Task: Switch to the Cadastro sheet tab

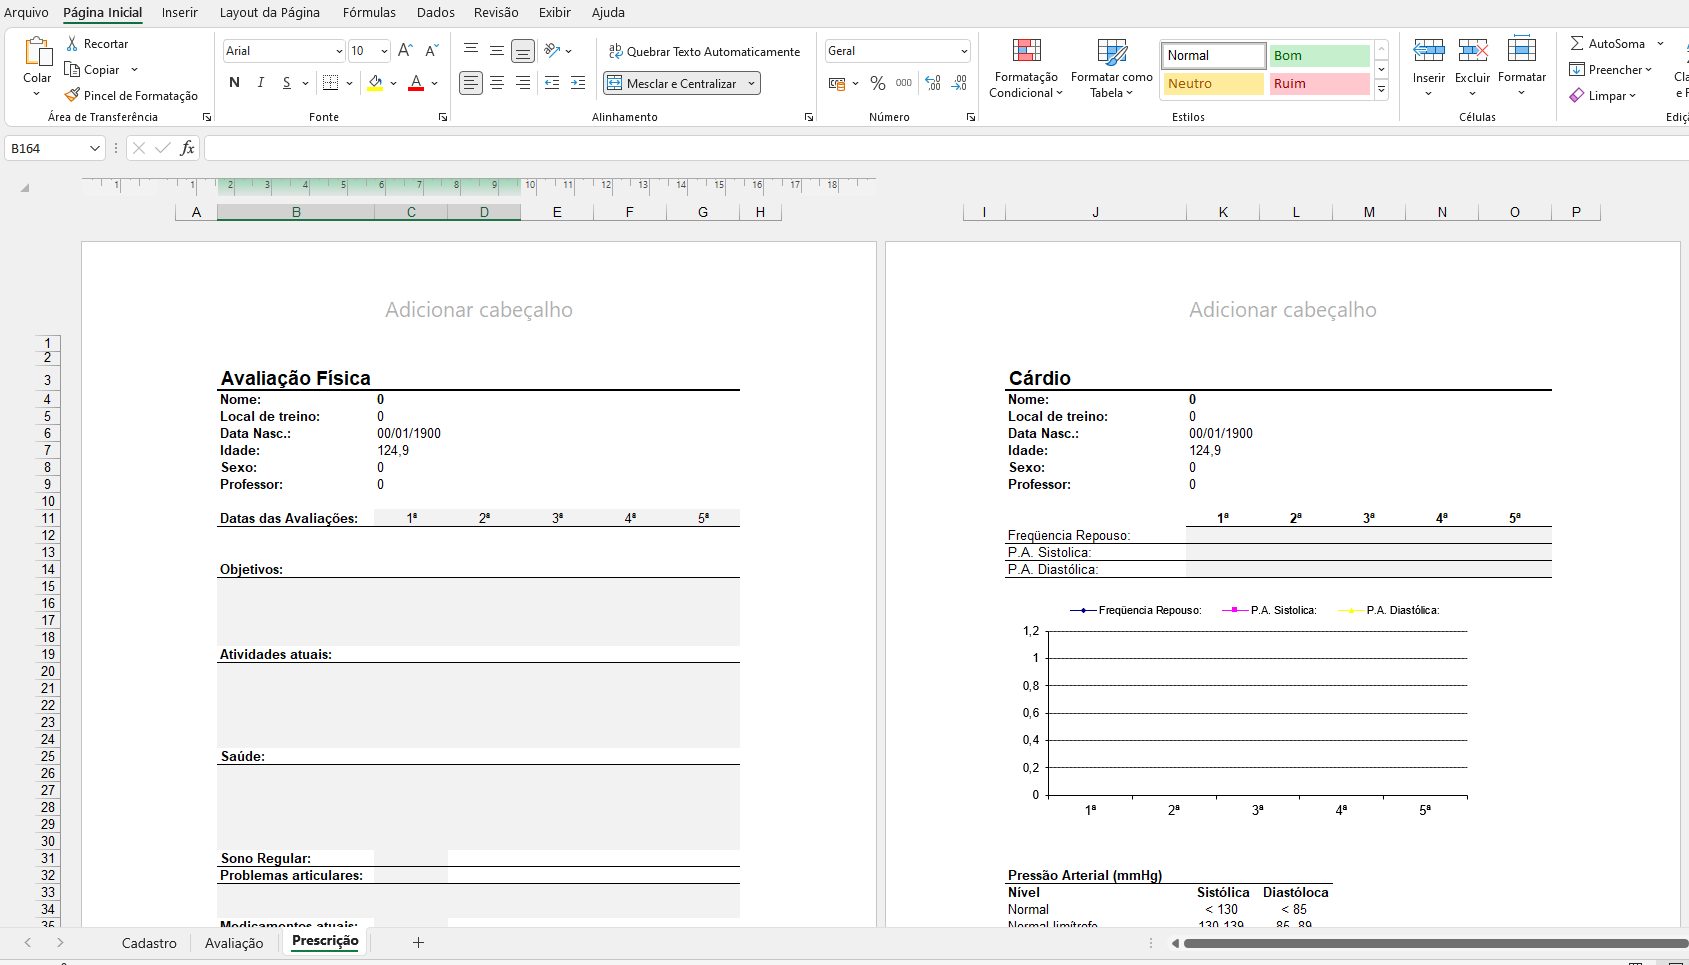Action: (x=149, y=943)
